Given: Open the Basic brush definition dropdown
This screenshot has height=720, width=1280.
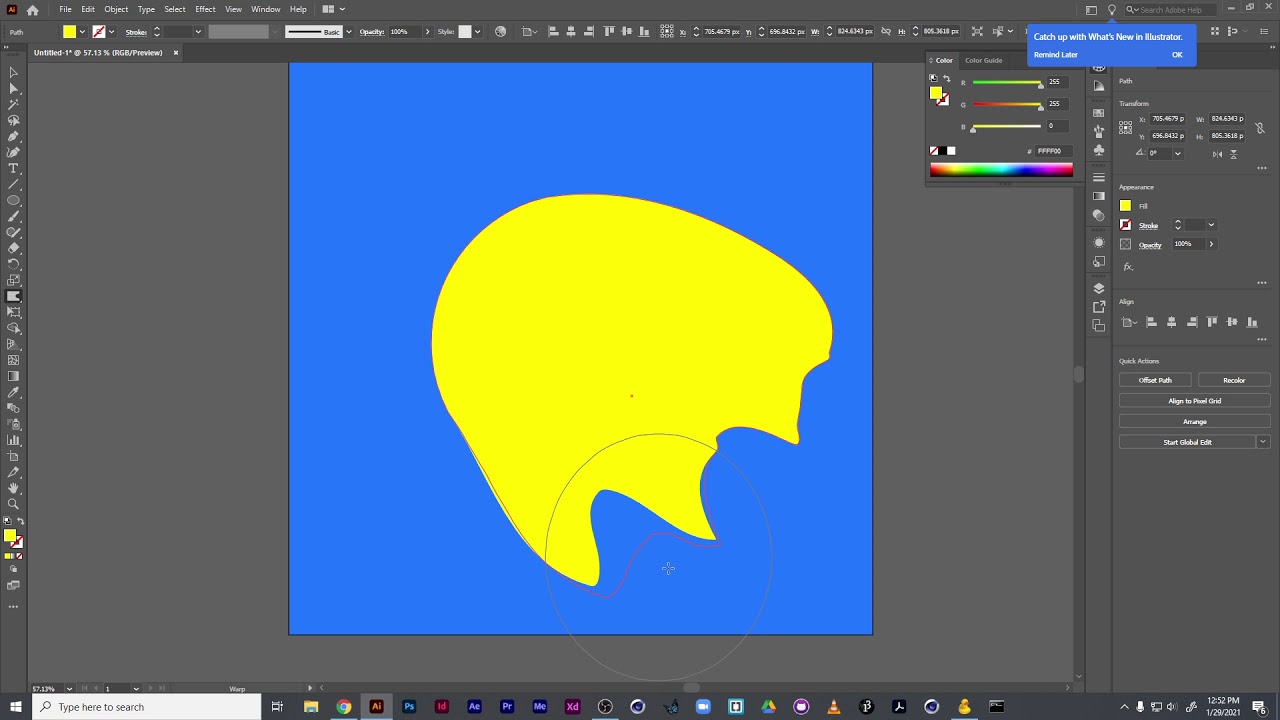Looking at the screenshot, I should (x=348, y=32).
